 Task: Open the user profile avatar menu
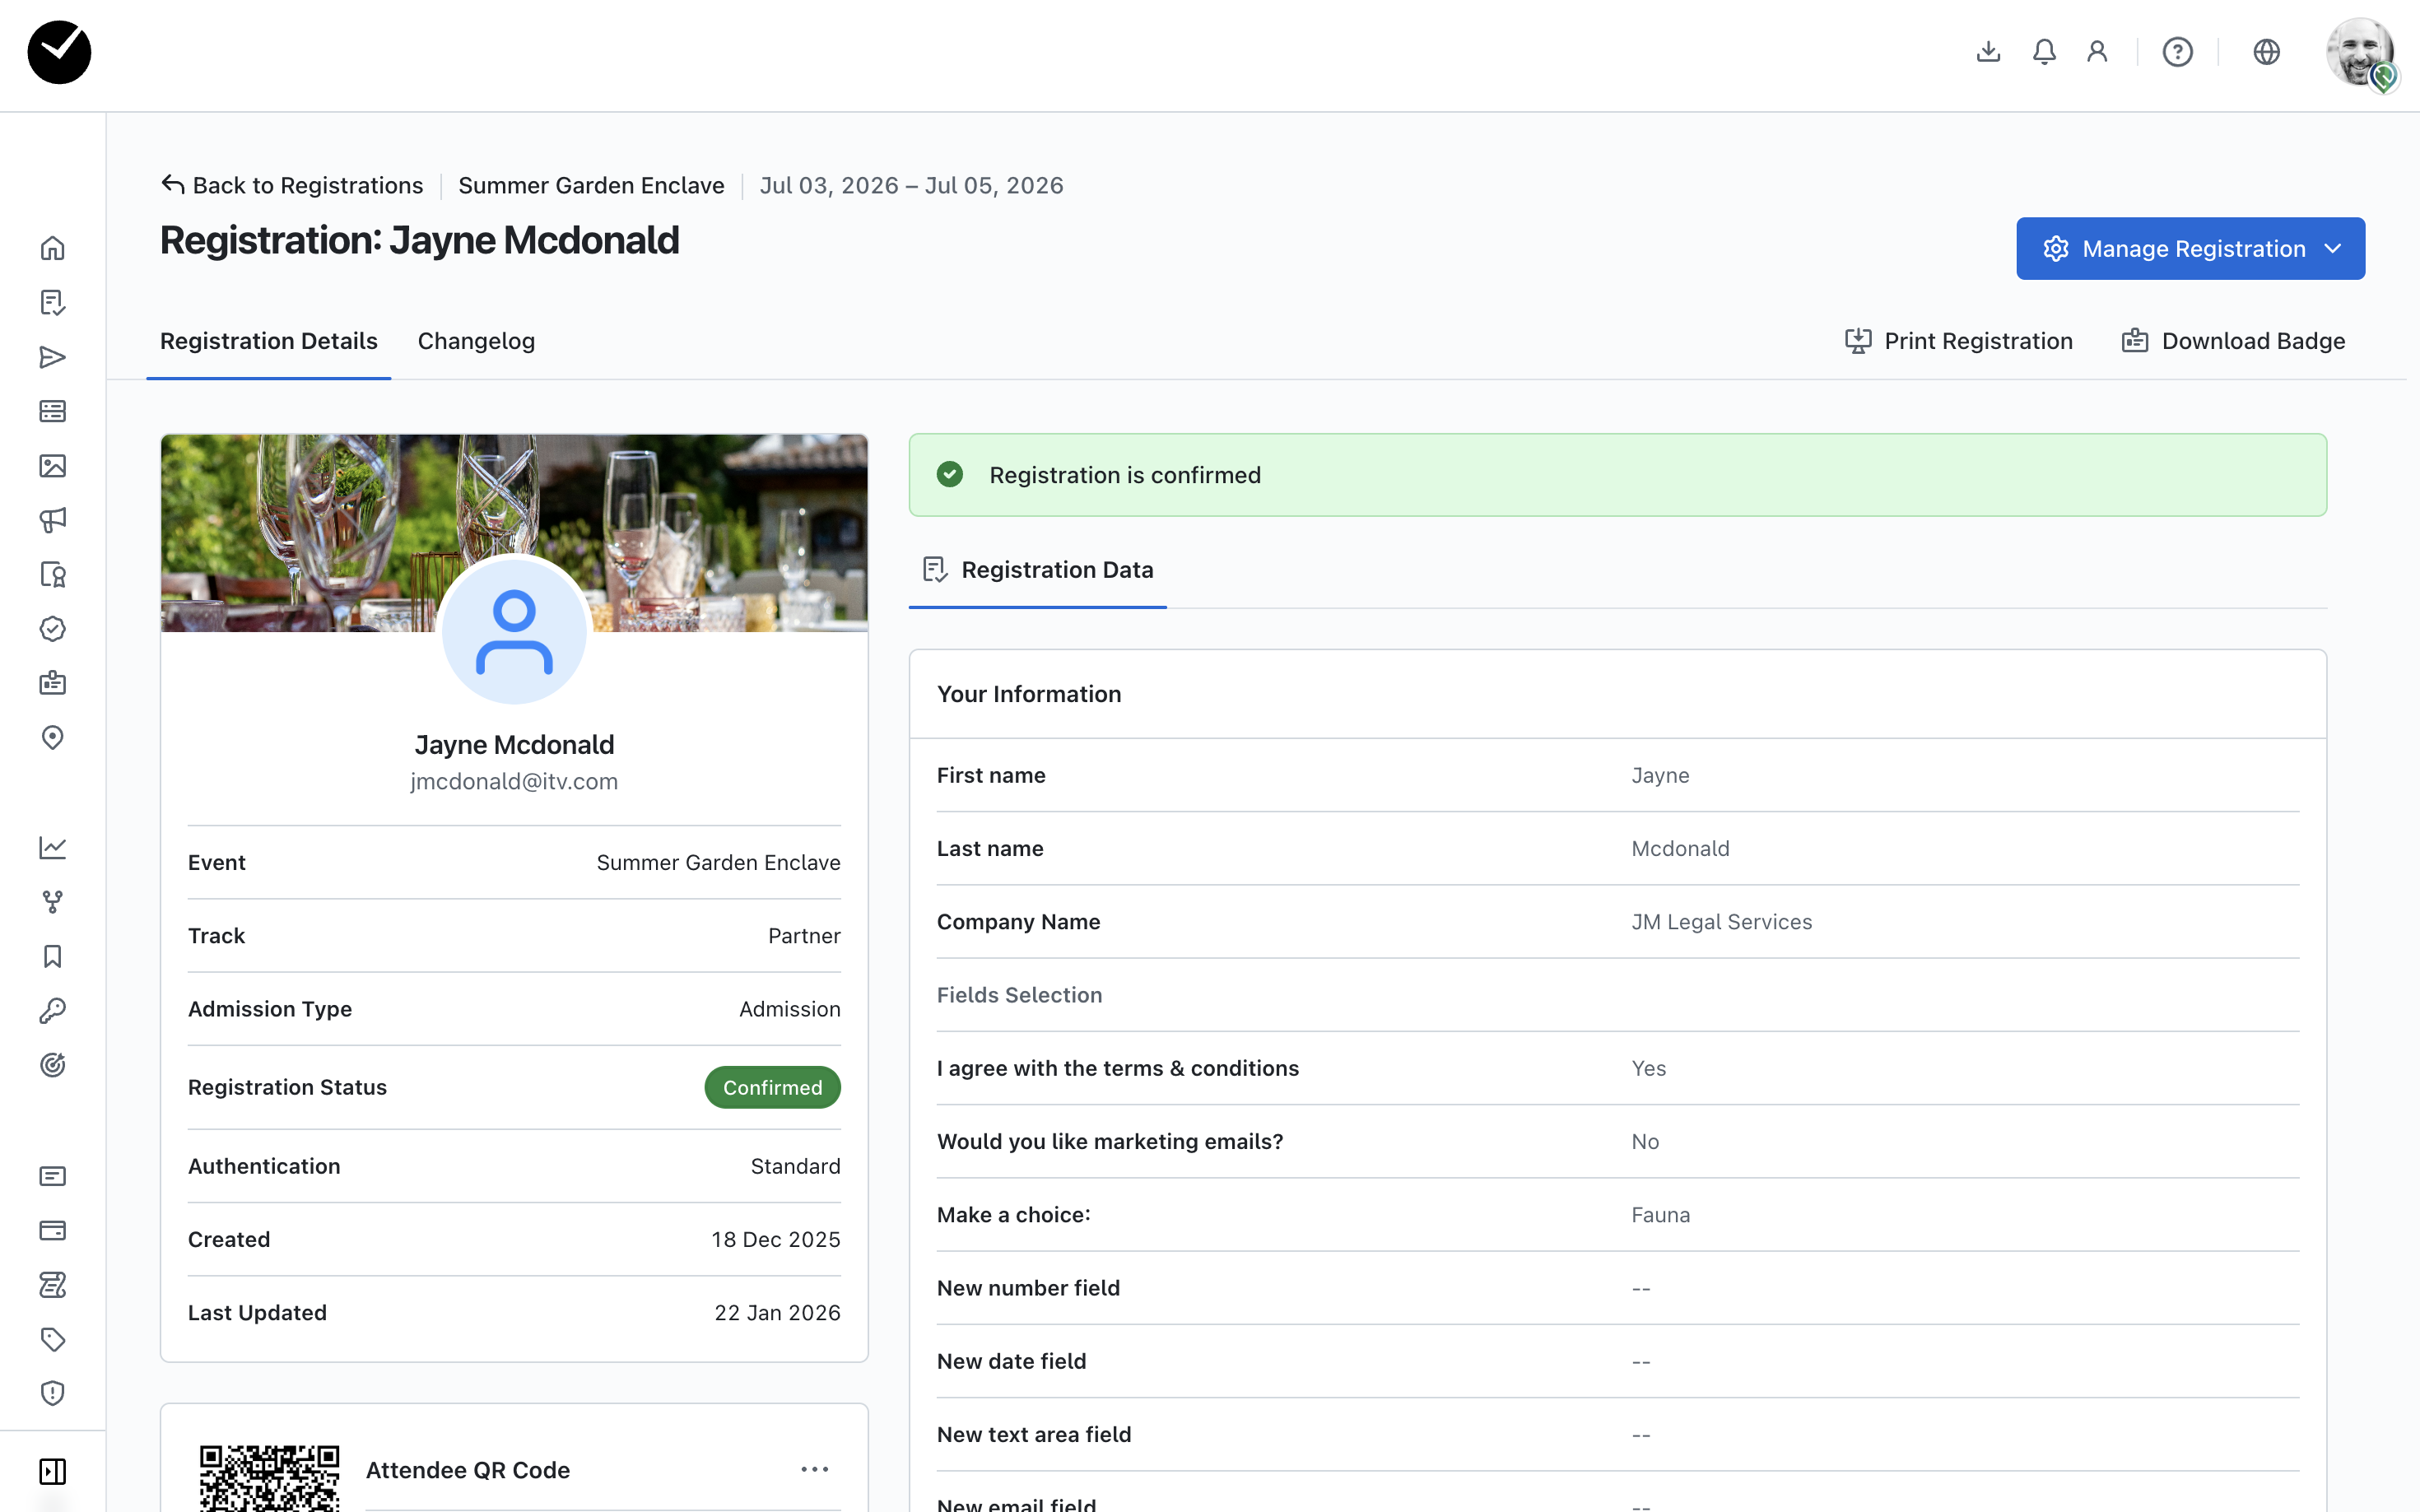click(2359, 52)
